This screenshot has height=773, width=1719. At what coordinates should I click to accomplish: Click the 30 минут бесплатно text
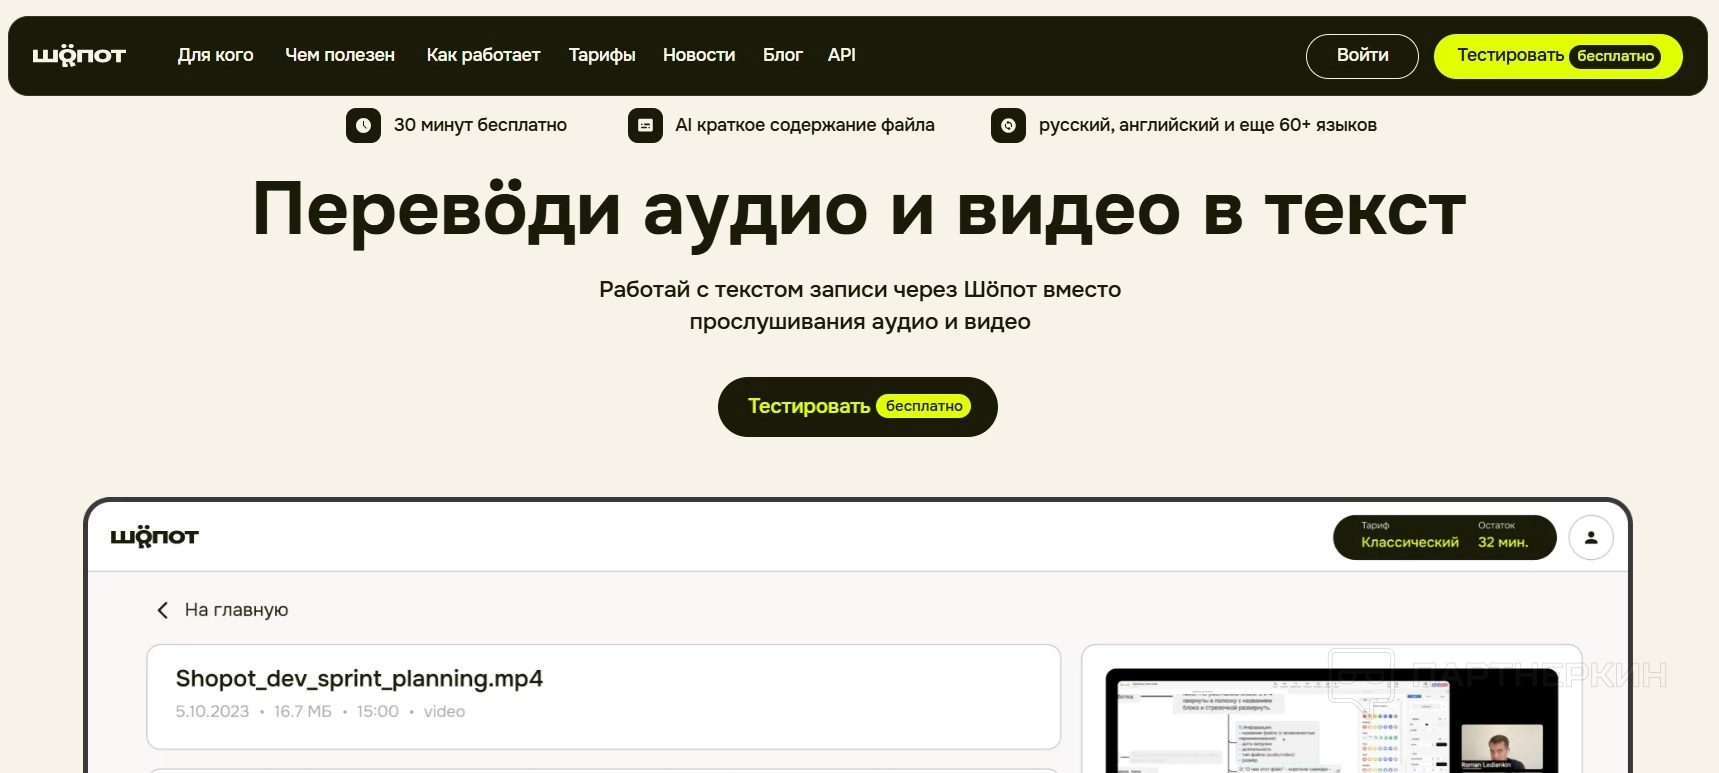480,125
